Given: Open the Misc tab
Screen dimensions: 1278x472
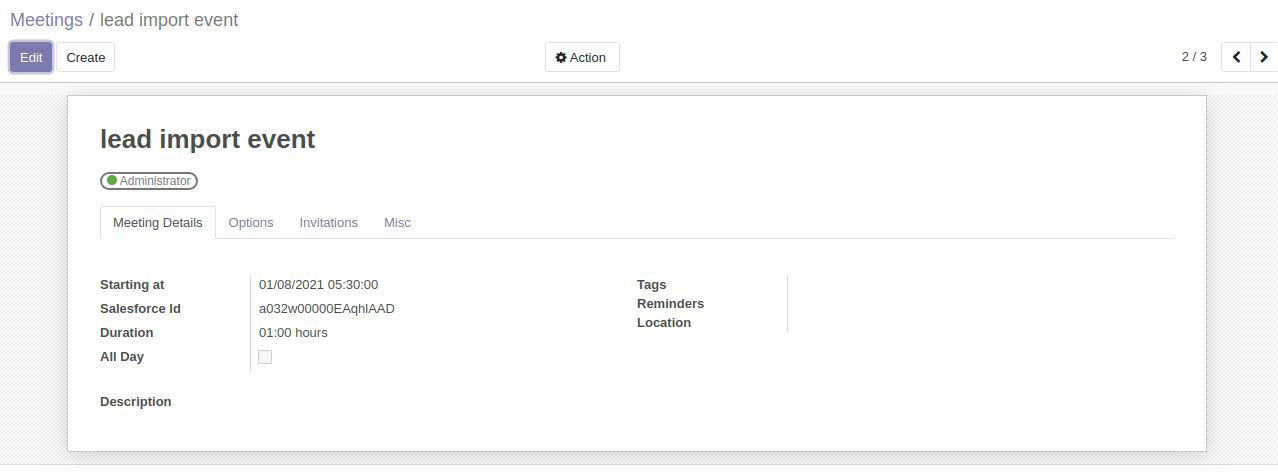Looking at the screenshot, I should coord(397,222).
